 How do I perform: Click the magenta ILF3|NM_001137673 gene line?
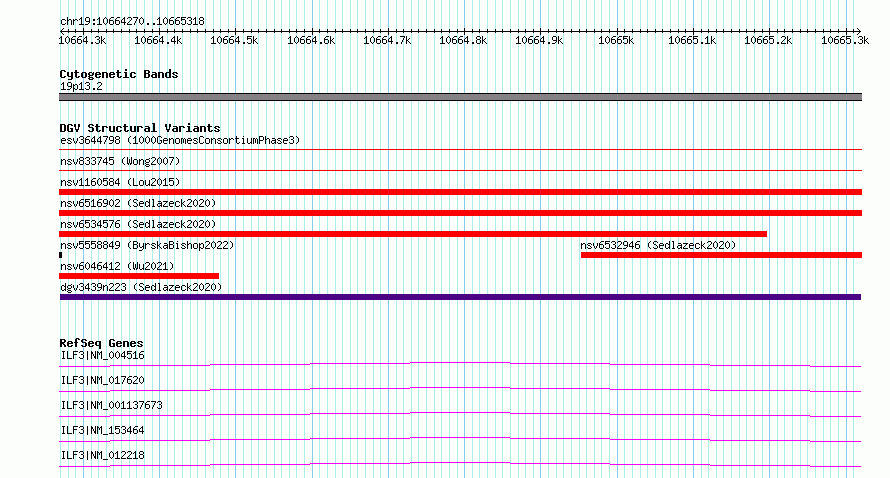[460, 414]
